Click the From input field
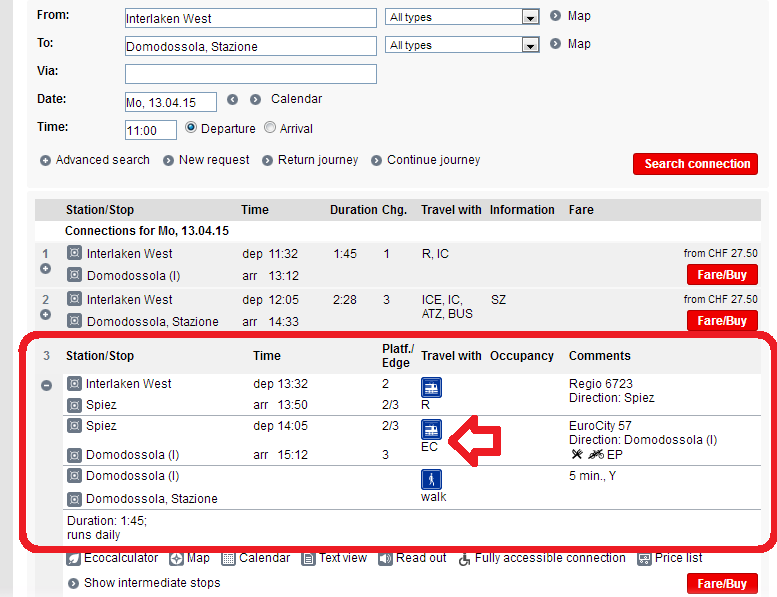Viewport: 777px width, 597px height. pyautogui.click(x=251, y=18)
